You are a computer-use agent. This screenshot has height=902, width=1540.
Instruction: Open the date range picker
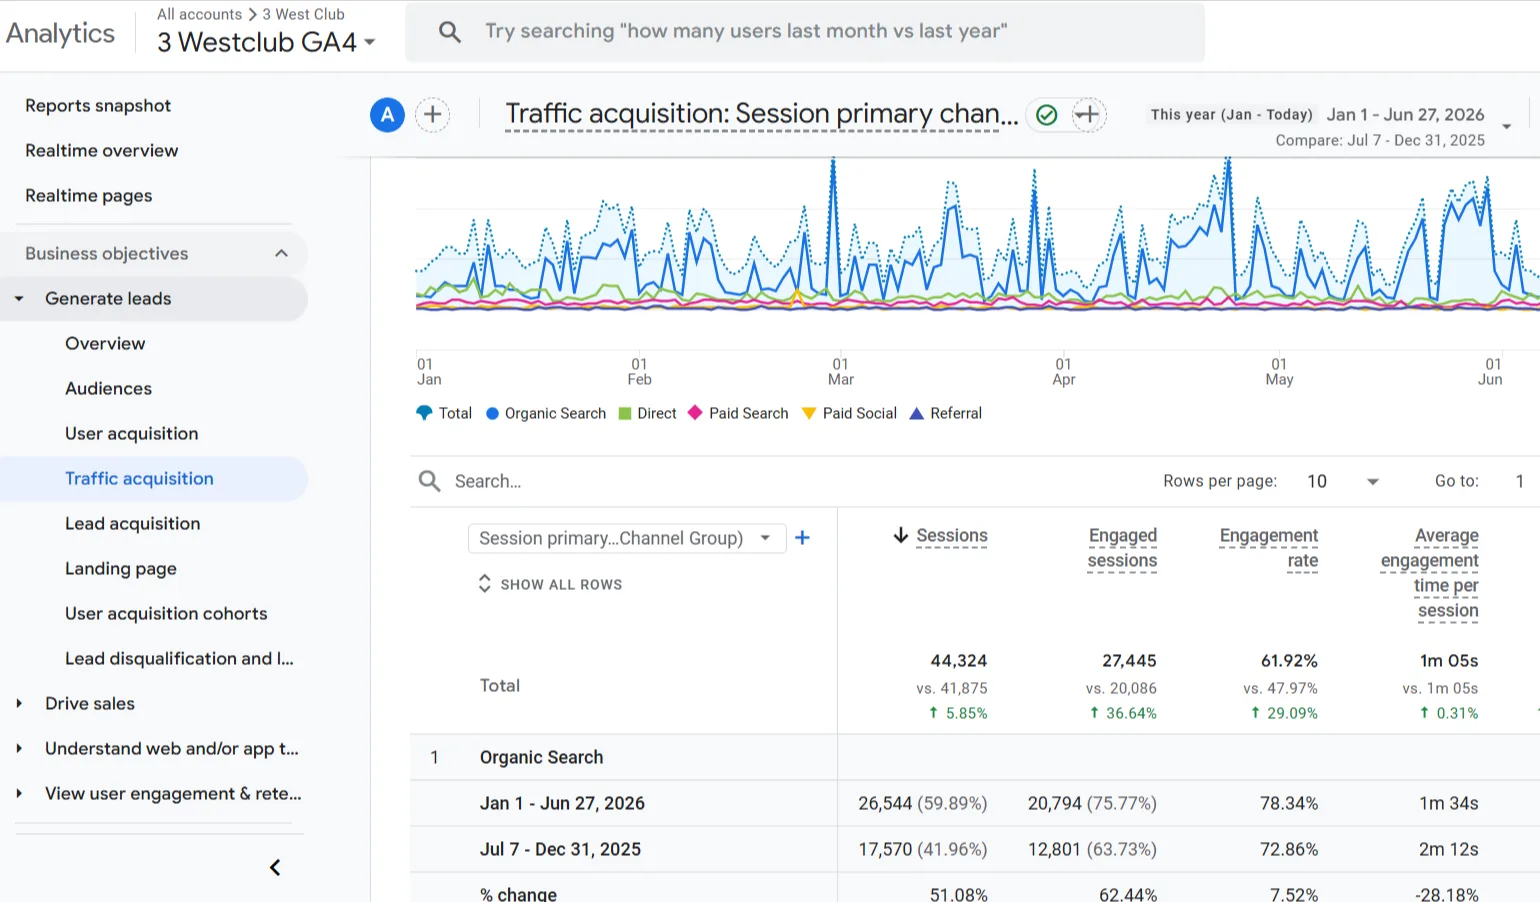(x=1330, y=126)
